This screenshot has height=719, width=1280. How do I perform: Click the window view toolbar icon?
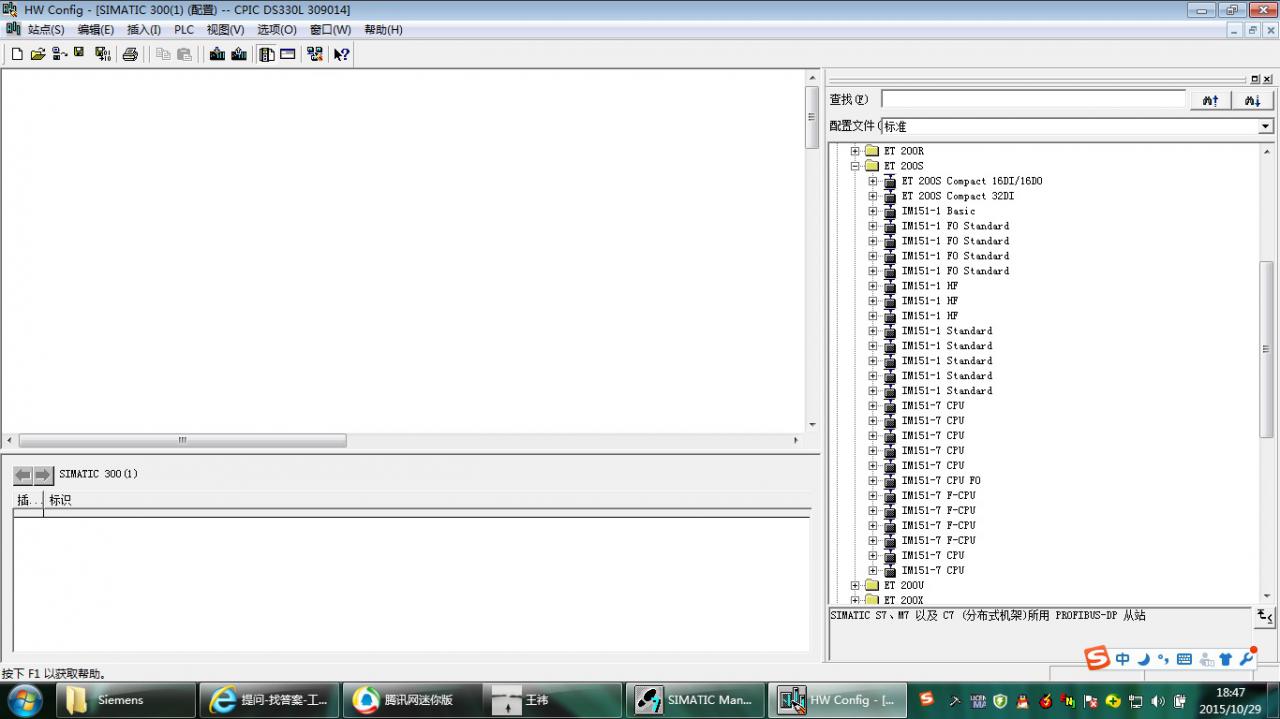[288, 54]
